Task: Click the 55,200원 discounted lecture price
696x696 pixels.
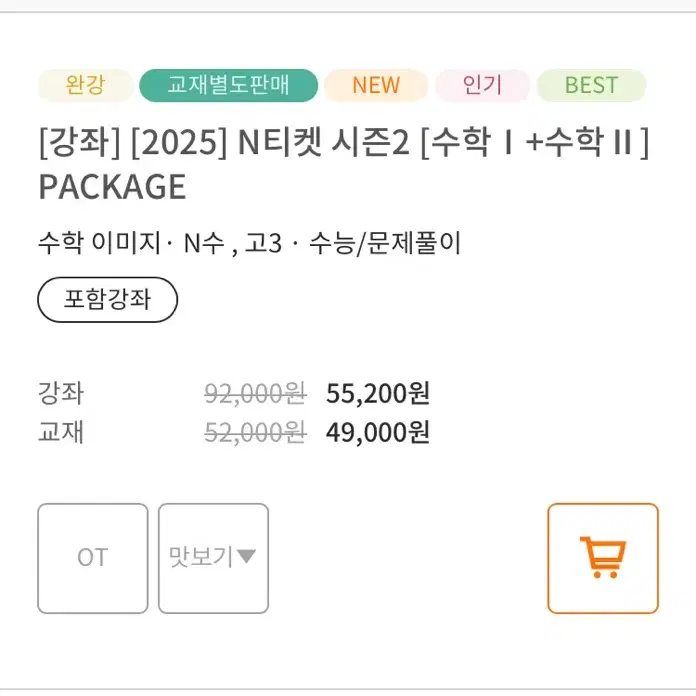Action: click(378, 393)
